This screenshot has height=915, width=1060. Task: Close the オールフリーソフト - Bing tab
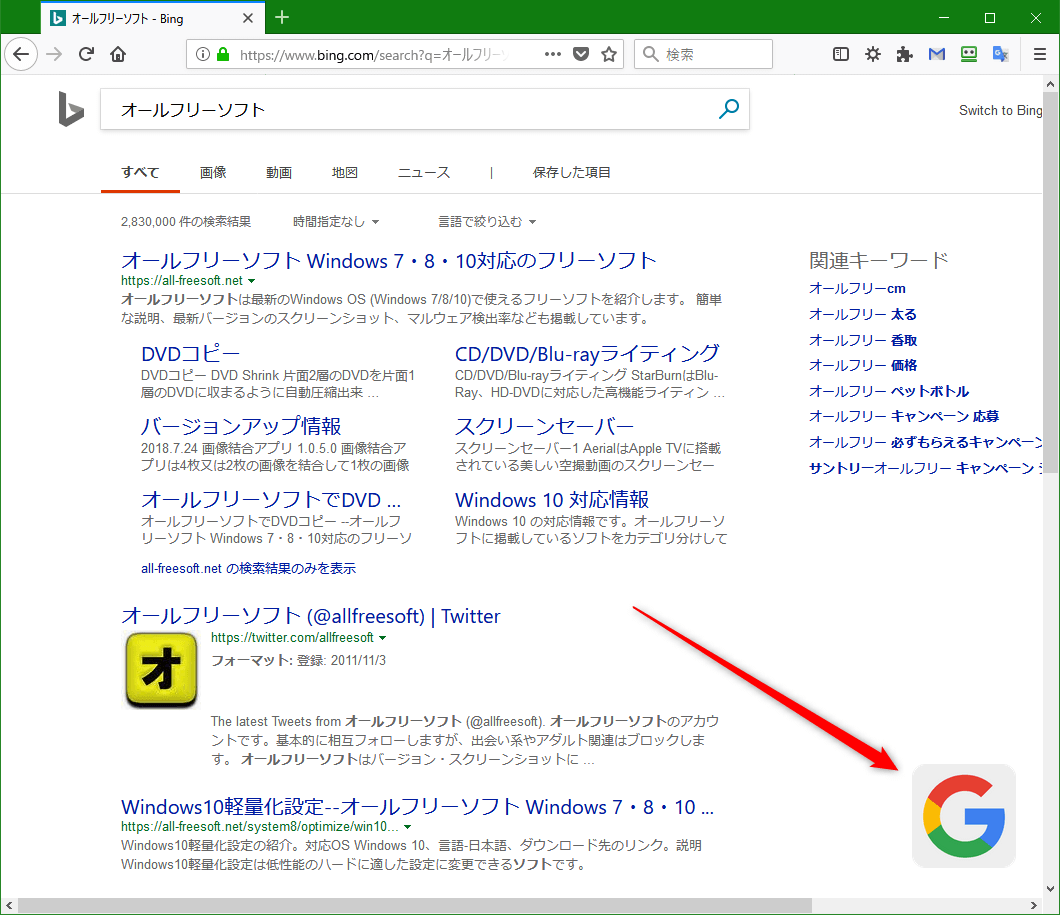(x=247, y=18)
